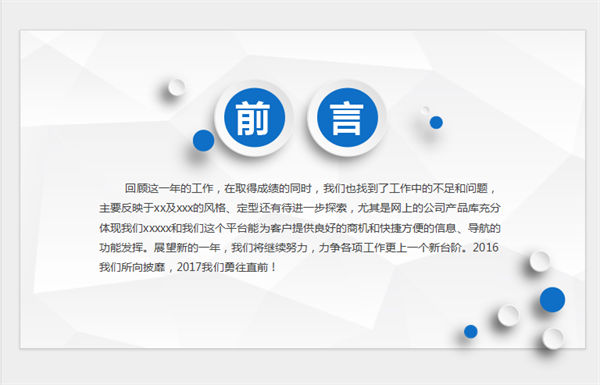
Task: Select the small blue dot left of 前
Action: 204,140
